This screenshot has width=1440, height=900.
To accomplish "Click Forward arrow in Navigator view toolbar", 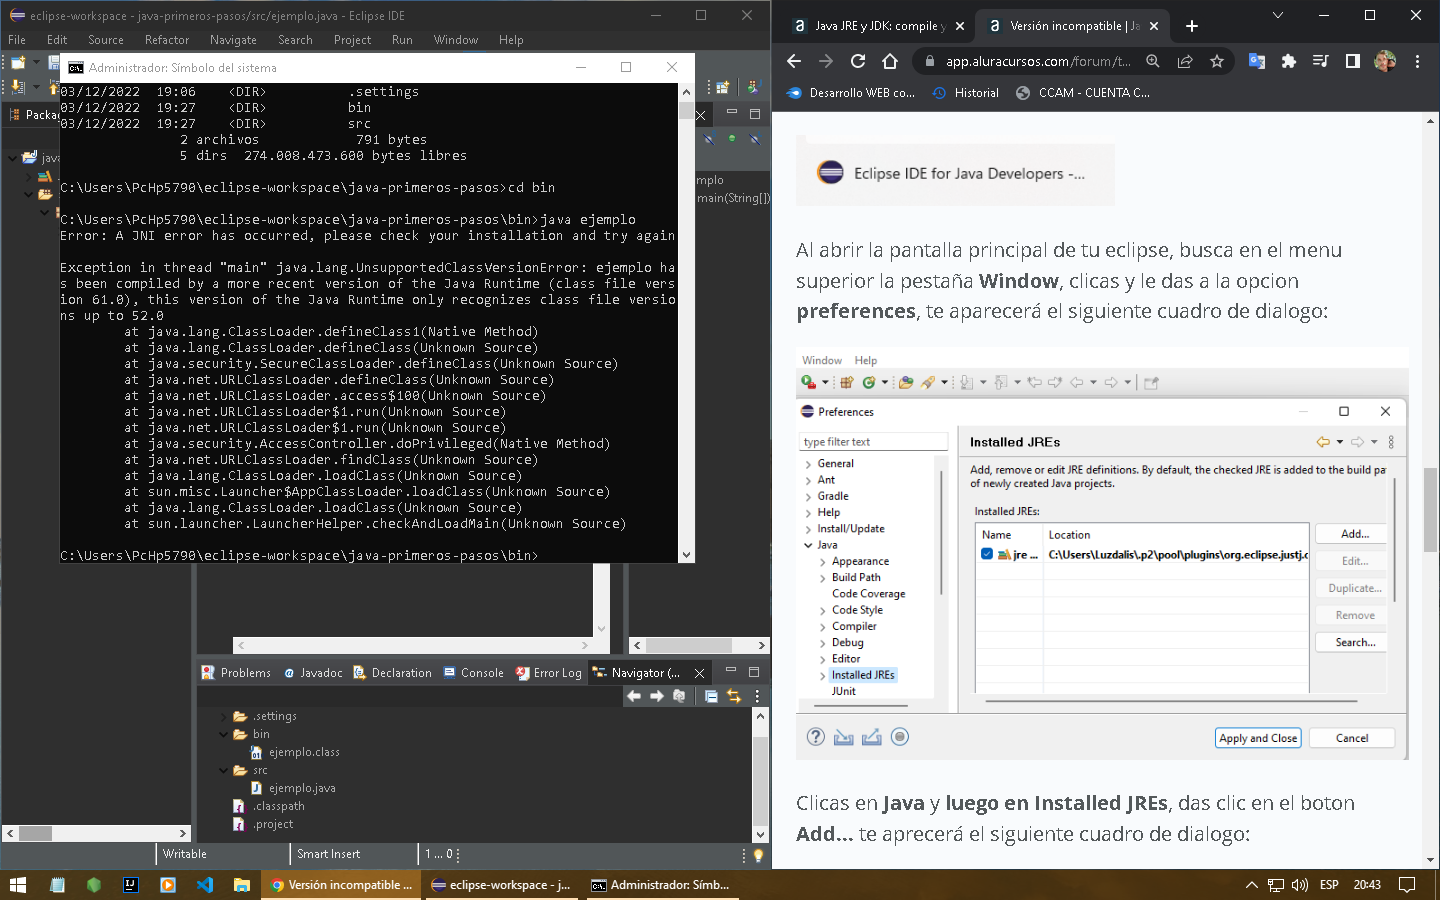I will coord(657,696).
